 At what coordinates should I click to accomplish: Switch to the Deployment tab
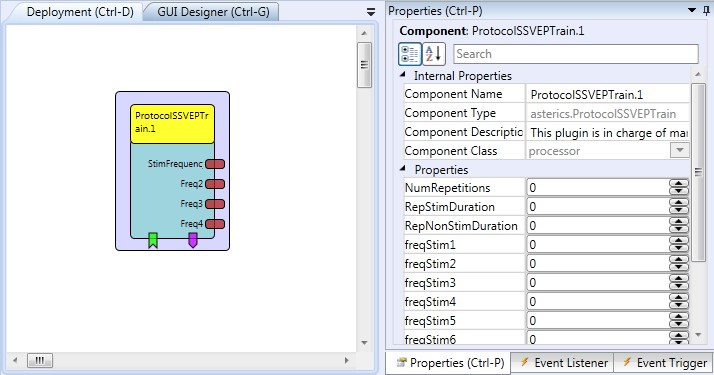[x=80, y=12]
